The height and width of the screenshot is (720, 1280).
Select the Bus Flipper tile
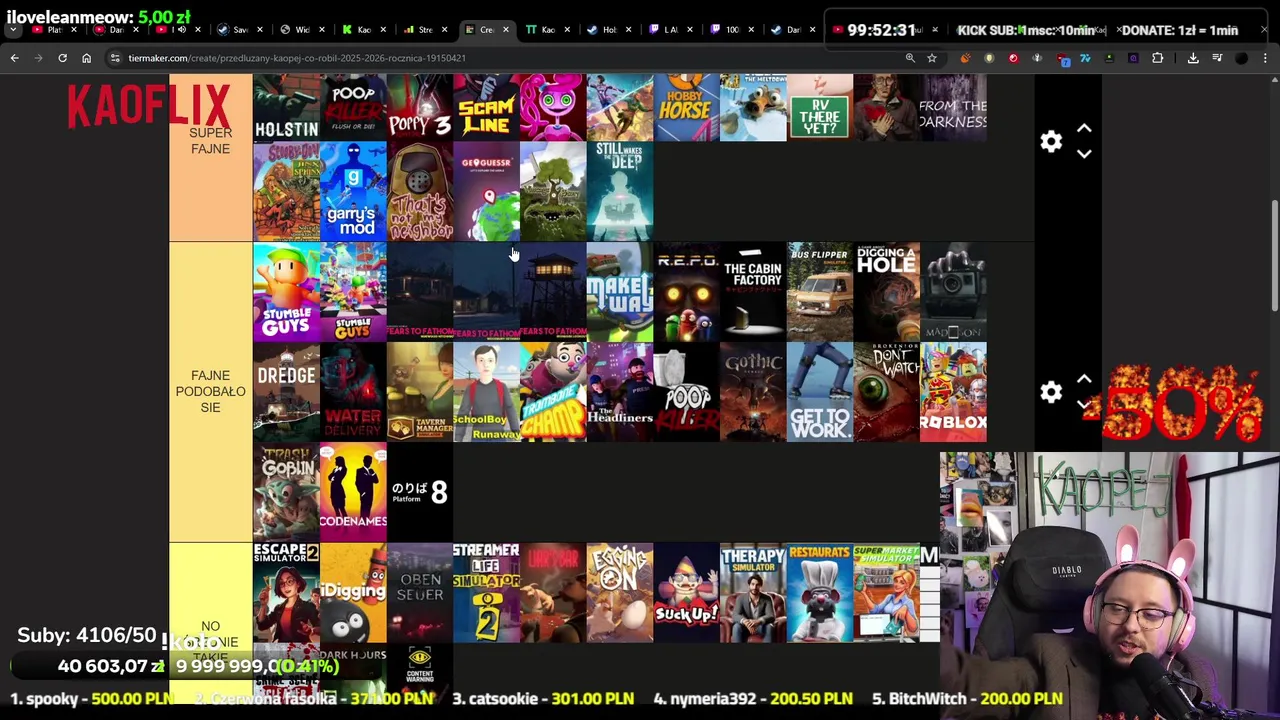820,291
